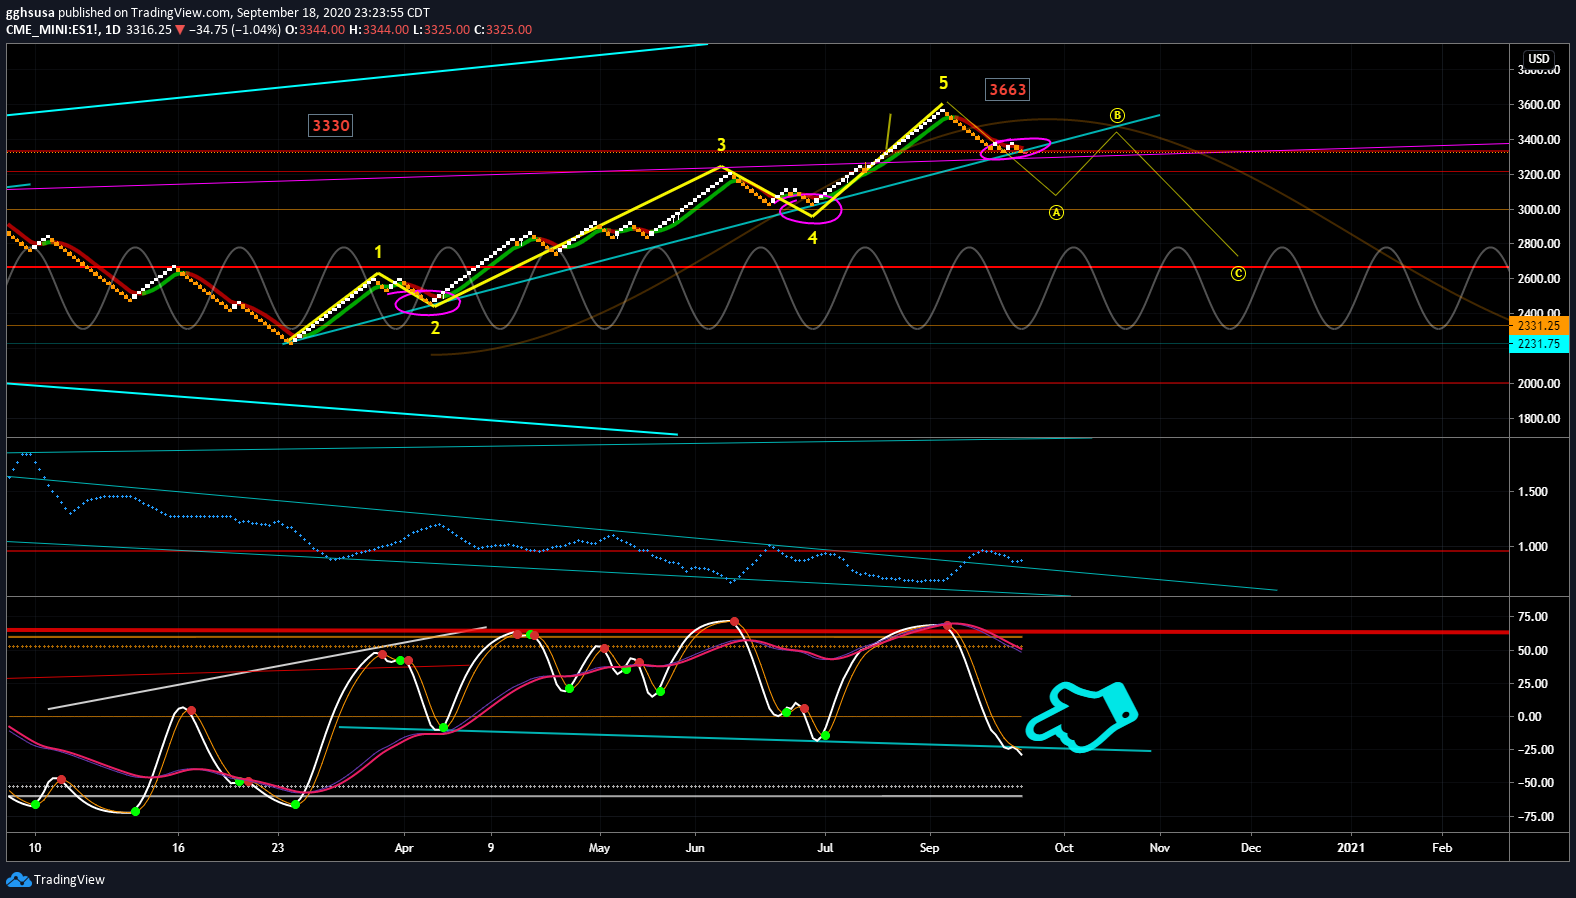The image size is (1576, 898).
Task: Click the yellow wave 2 label
Action: click(435, 328)
